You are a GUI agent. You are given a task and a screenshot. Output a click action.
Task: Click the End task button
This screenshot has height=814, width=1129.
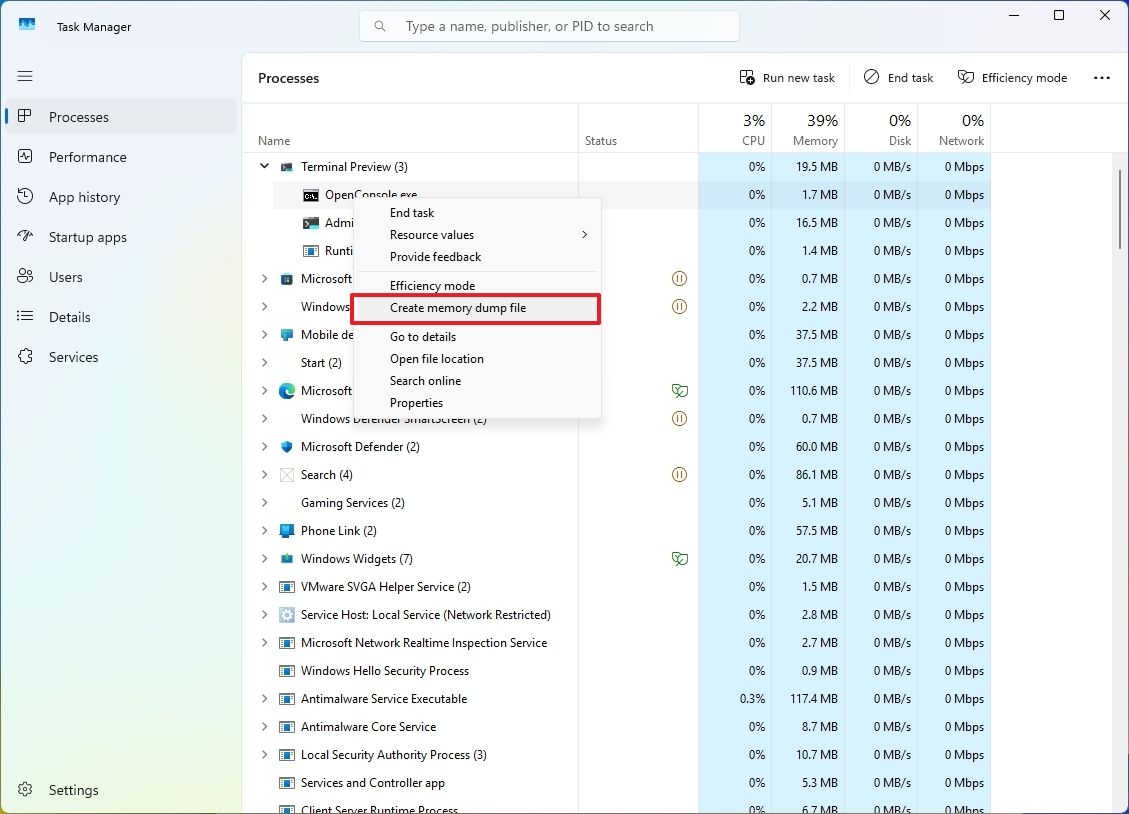(897, 77)
